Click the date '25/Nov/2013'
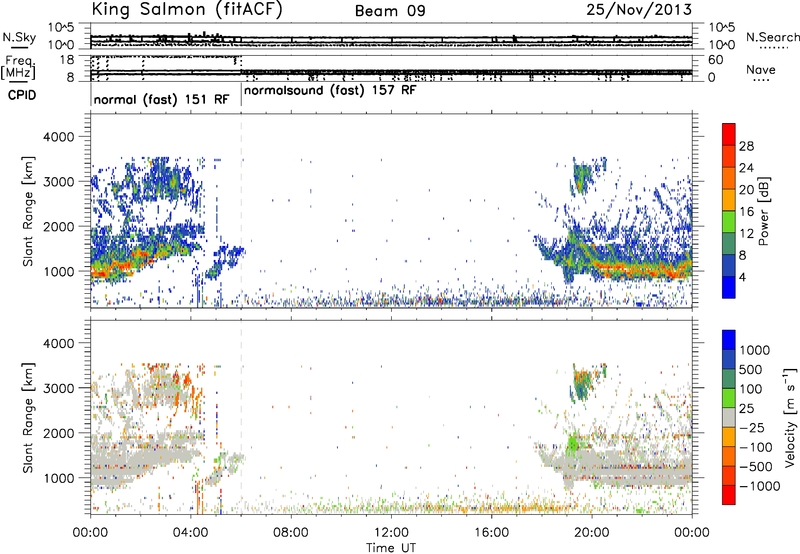Screen dimensions: 800x554 [639, 10]
